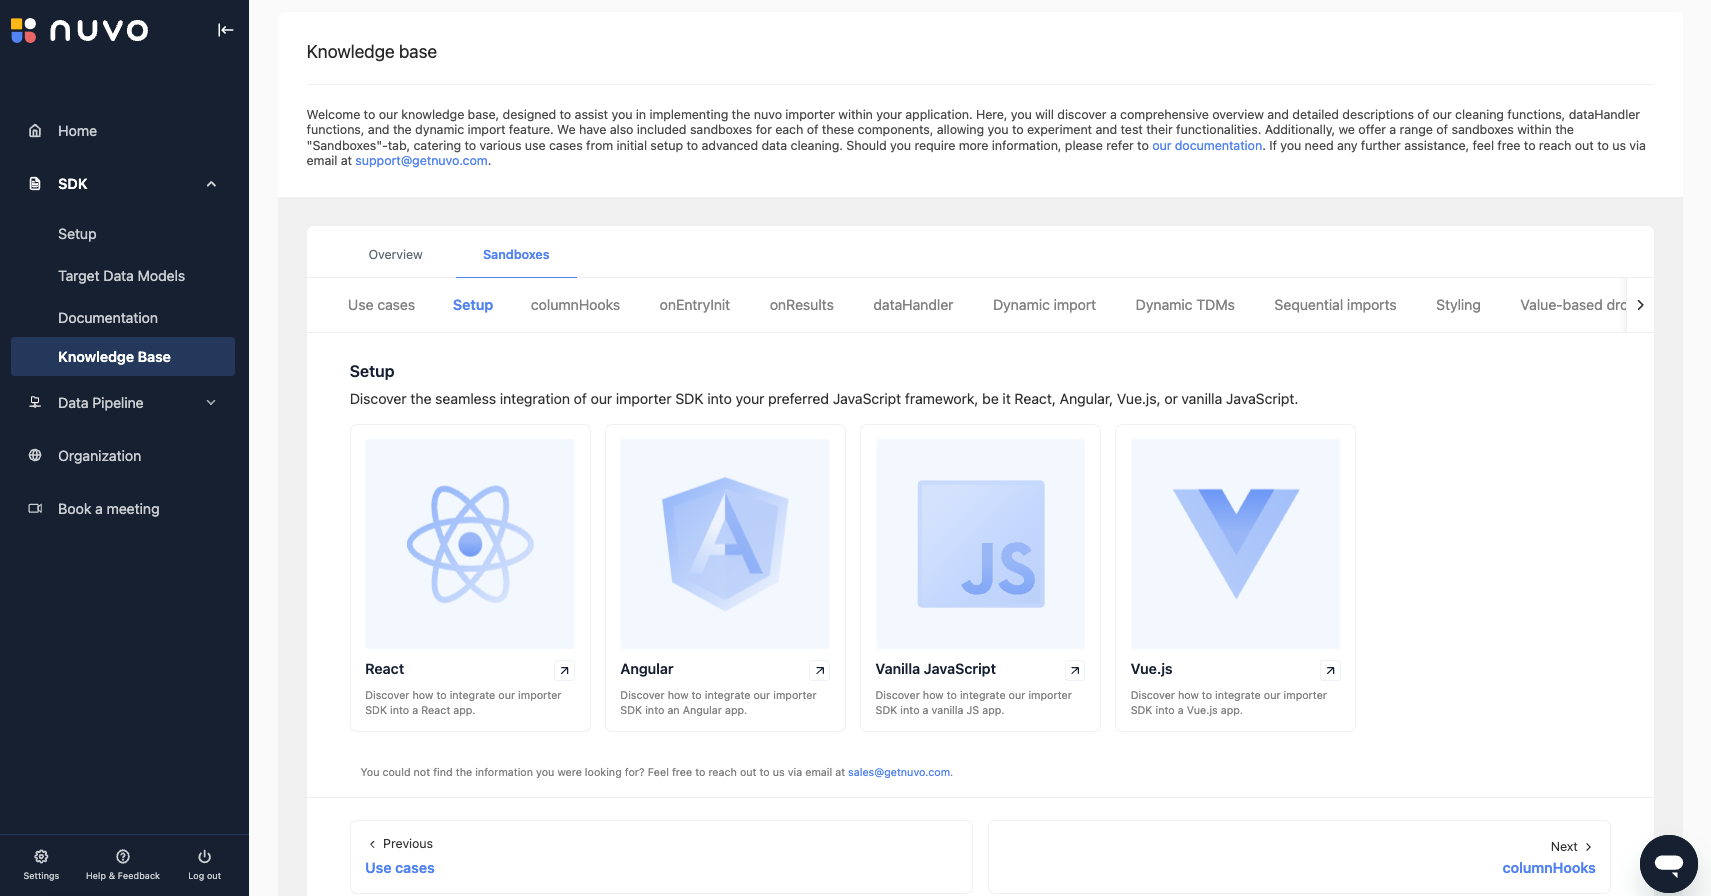The height and width of the screenshot is (896, 1711).
Task: Click the Home house icon
Action: click(x=35, y=131)
